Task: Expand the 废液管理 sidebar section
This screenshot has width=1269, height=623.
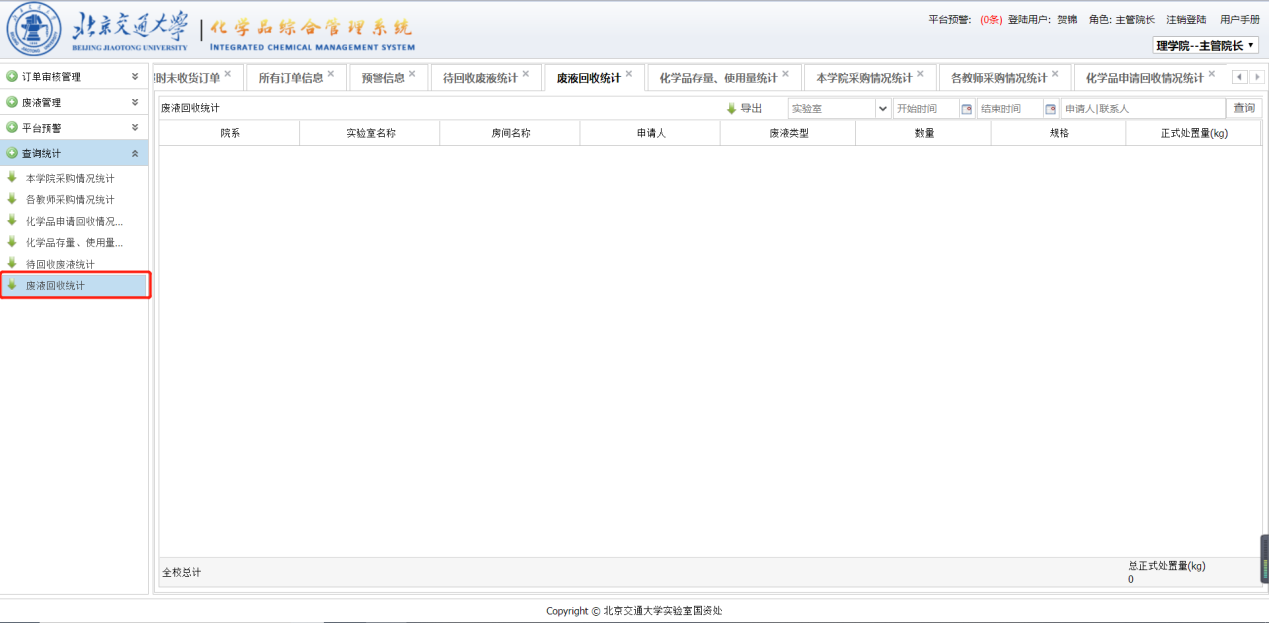Action: [x=135, y=102]
